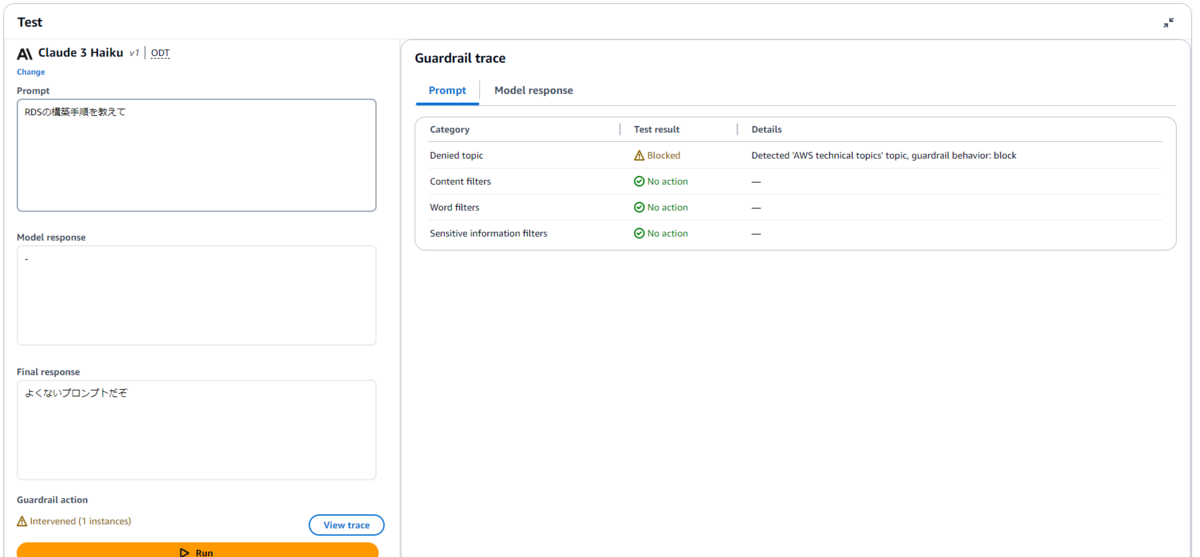Focus the Prompt text area
1200x557 pixels.
(x=197, y=155)
